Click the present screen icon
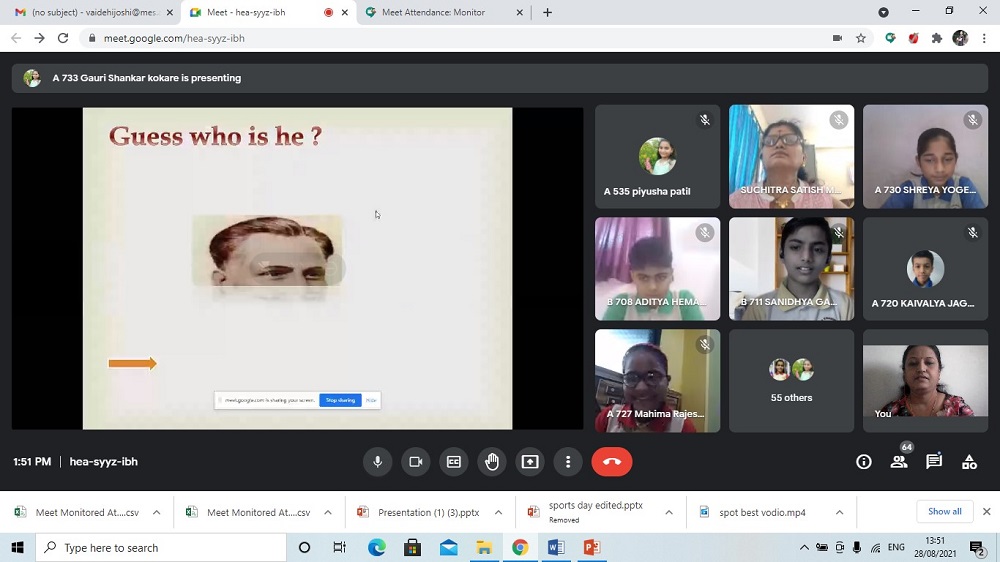This screenshot has height=562, width=1000. tap(530, 462)
